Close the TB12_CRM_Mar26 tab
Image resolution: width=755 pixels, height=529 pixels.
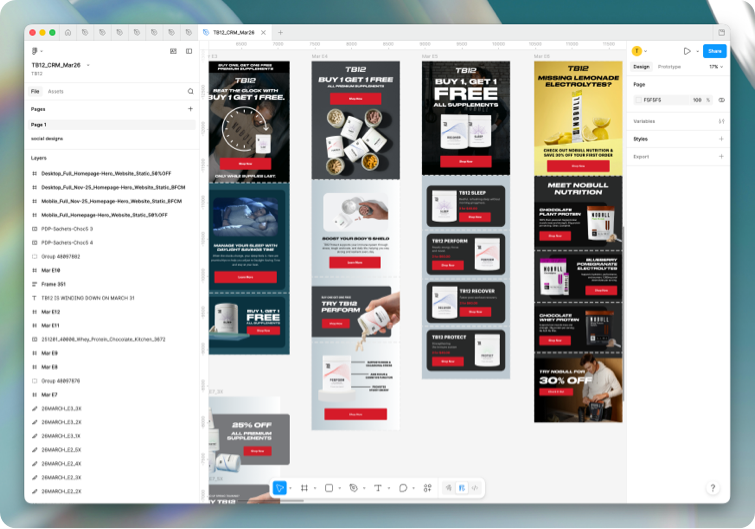pyautogui.click(x=263, y=33)
